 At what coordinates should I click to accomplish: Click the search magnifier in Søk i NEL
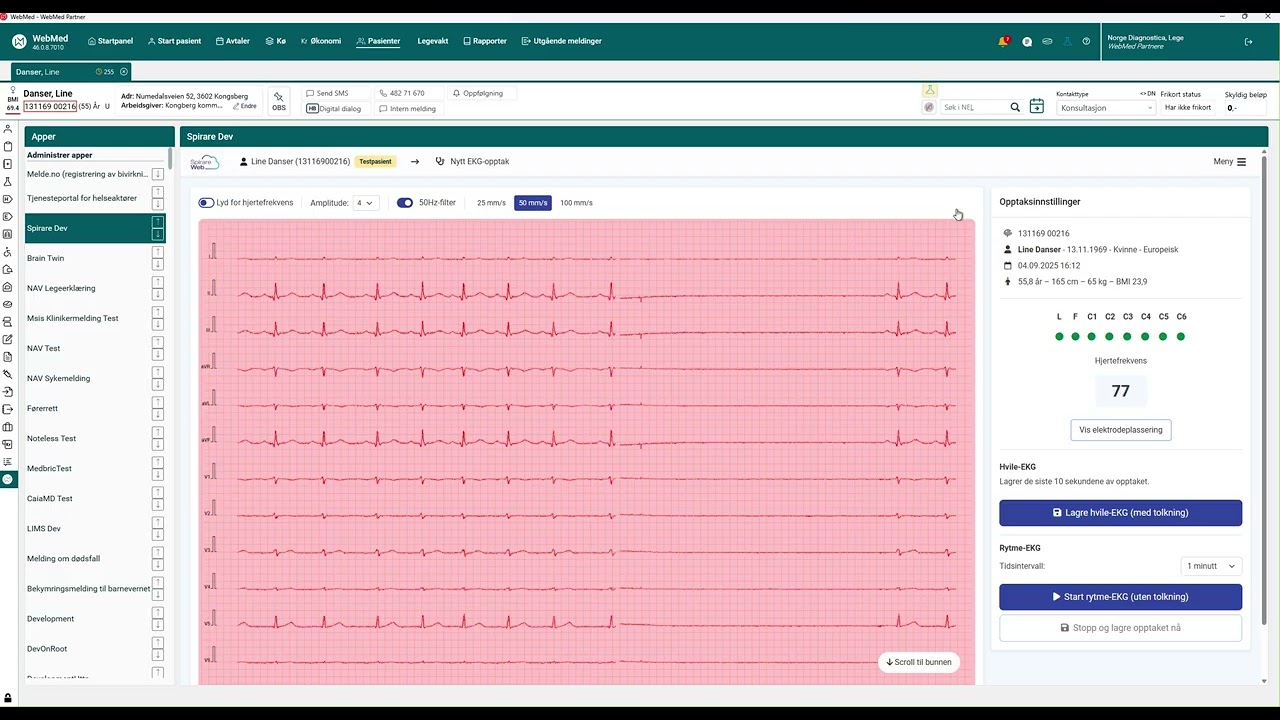point(1015,107)
